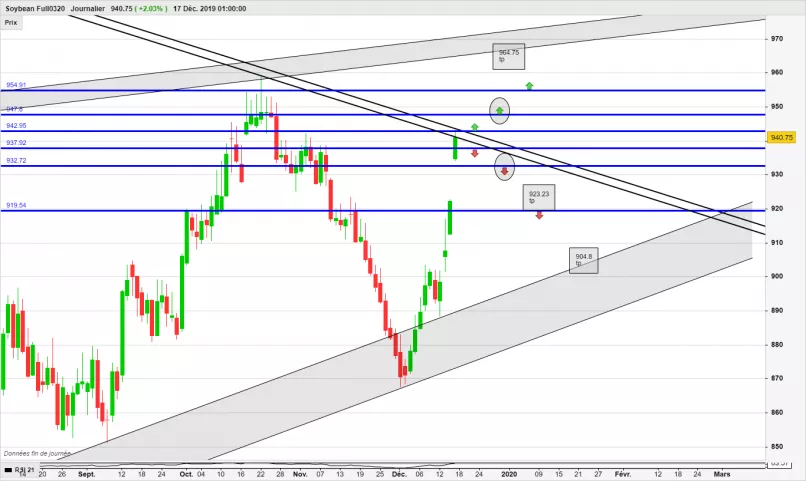Viewport: 806px width, 481px height.
Task: Click the Données fin de journée note
Action: click(37, 454)
